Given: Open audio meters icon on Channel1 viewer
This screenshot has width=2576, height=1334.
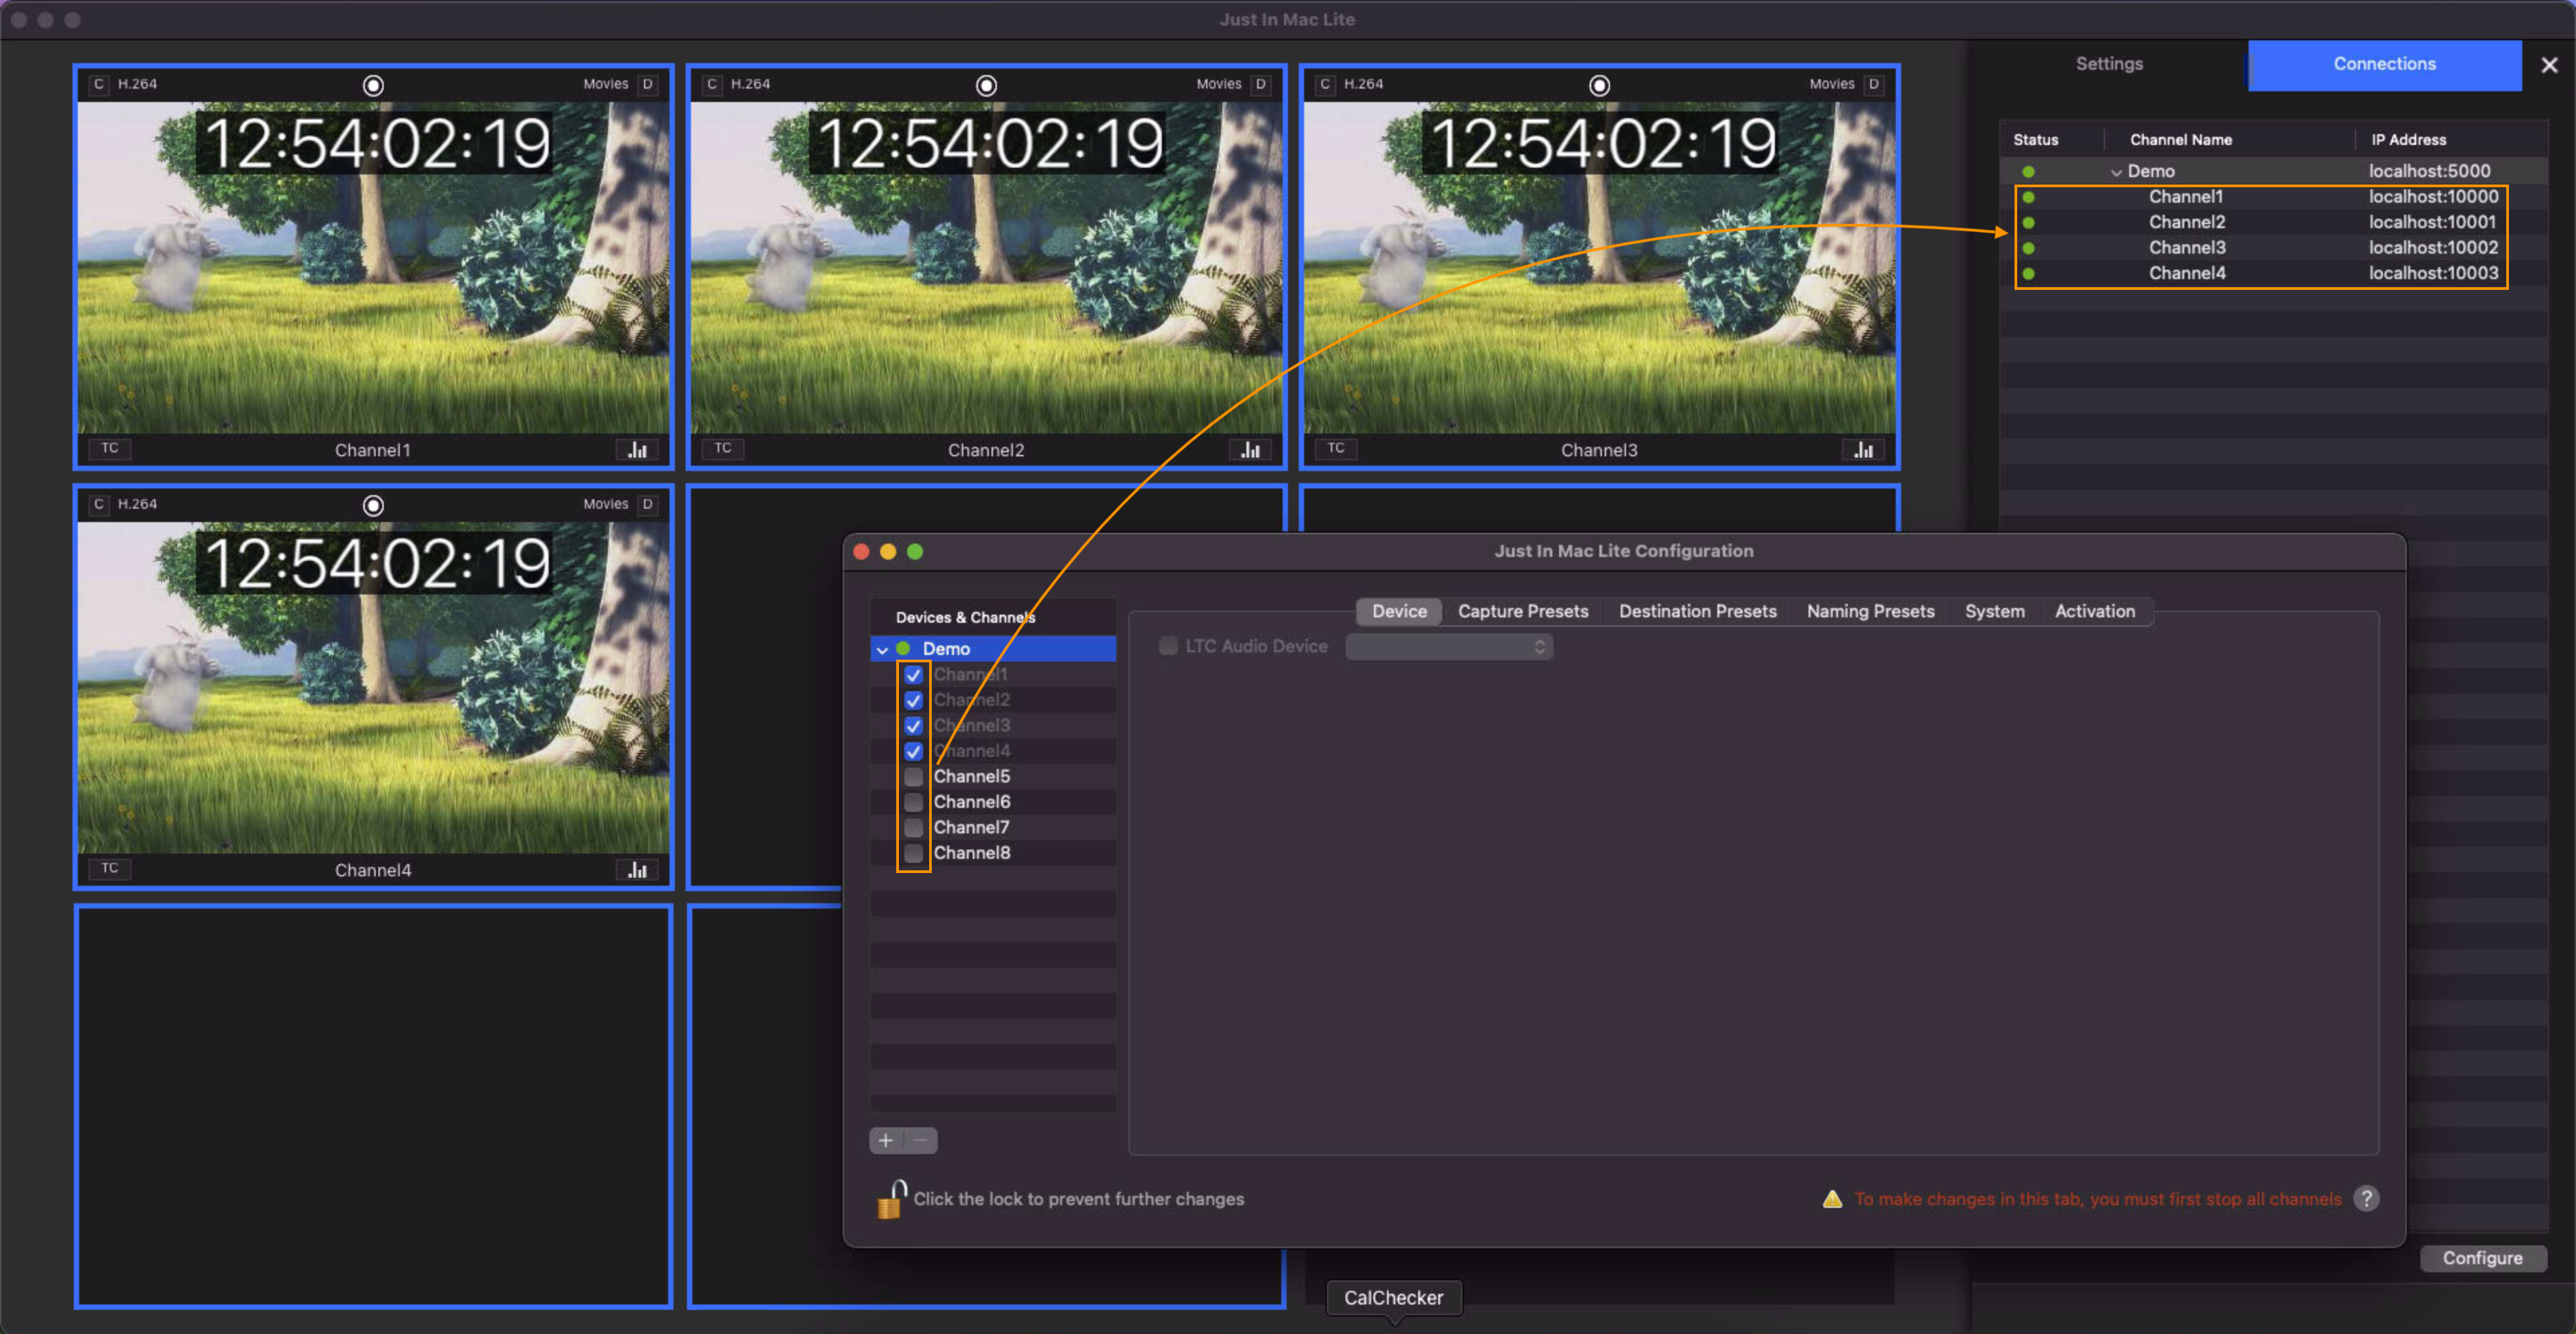Looking at the screenshot, I should tap(637, 449).
